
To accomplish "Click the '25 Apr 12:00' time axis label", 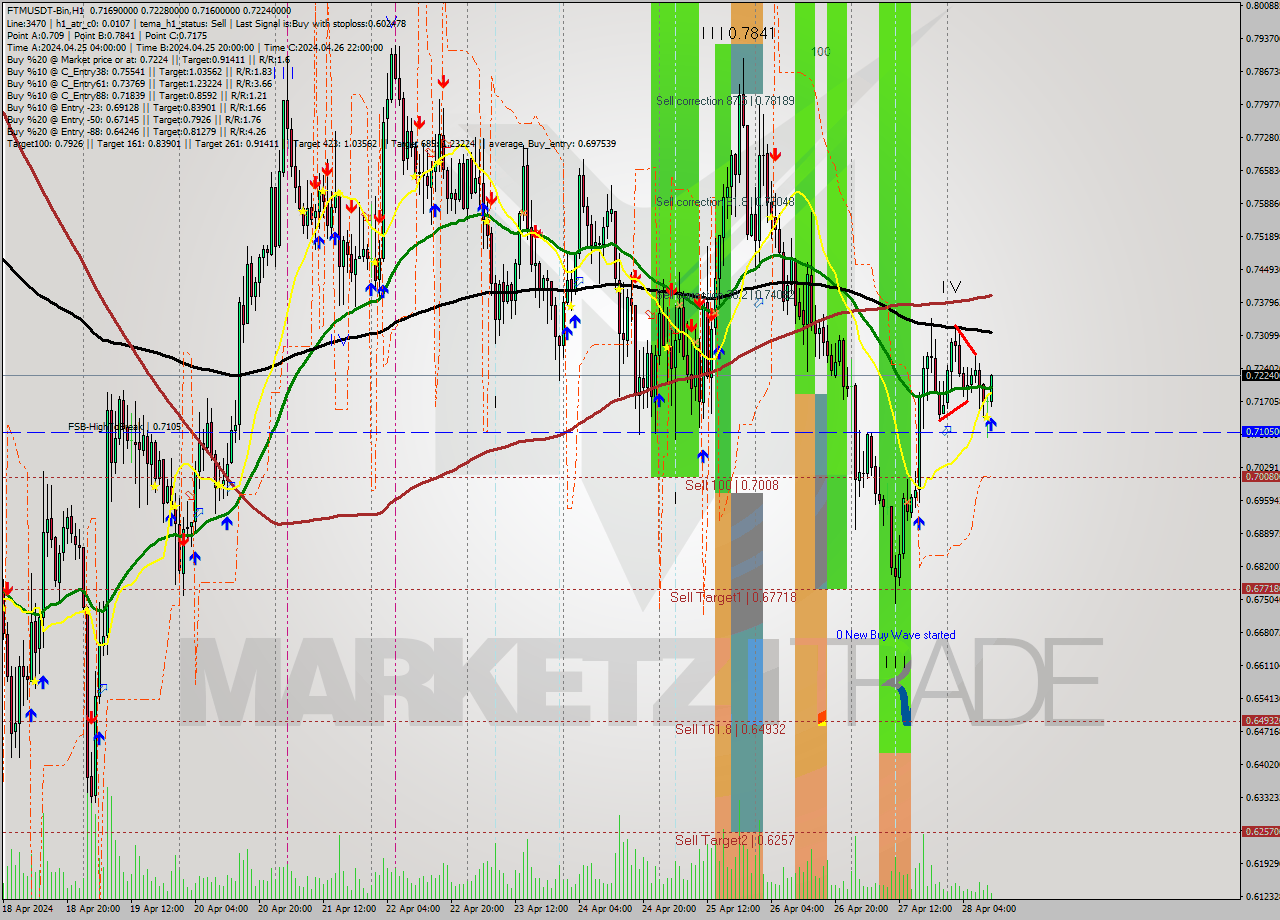I will (733, 909).
